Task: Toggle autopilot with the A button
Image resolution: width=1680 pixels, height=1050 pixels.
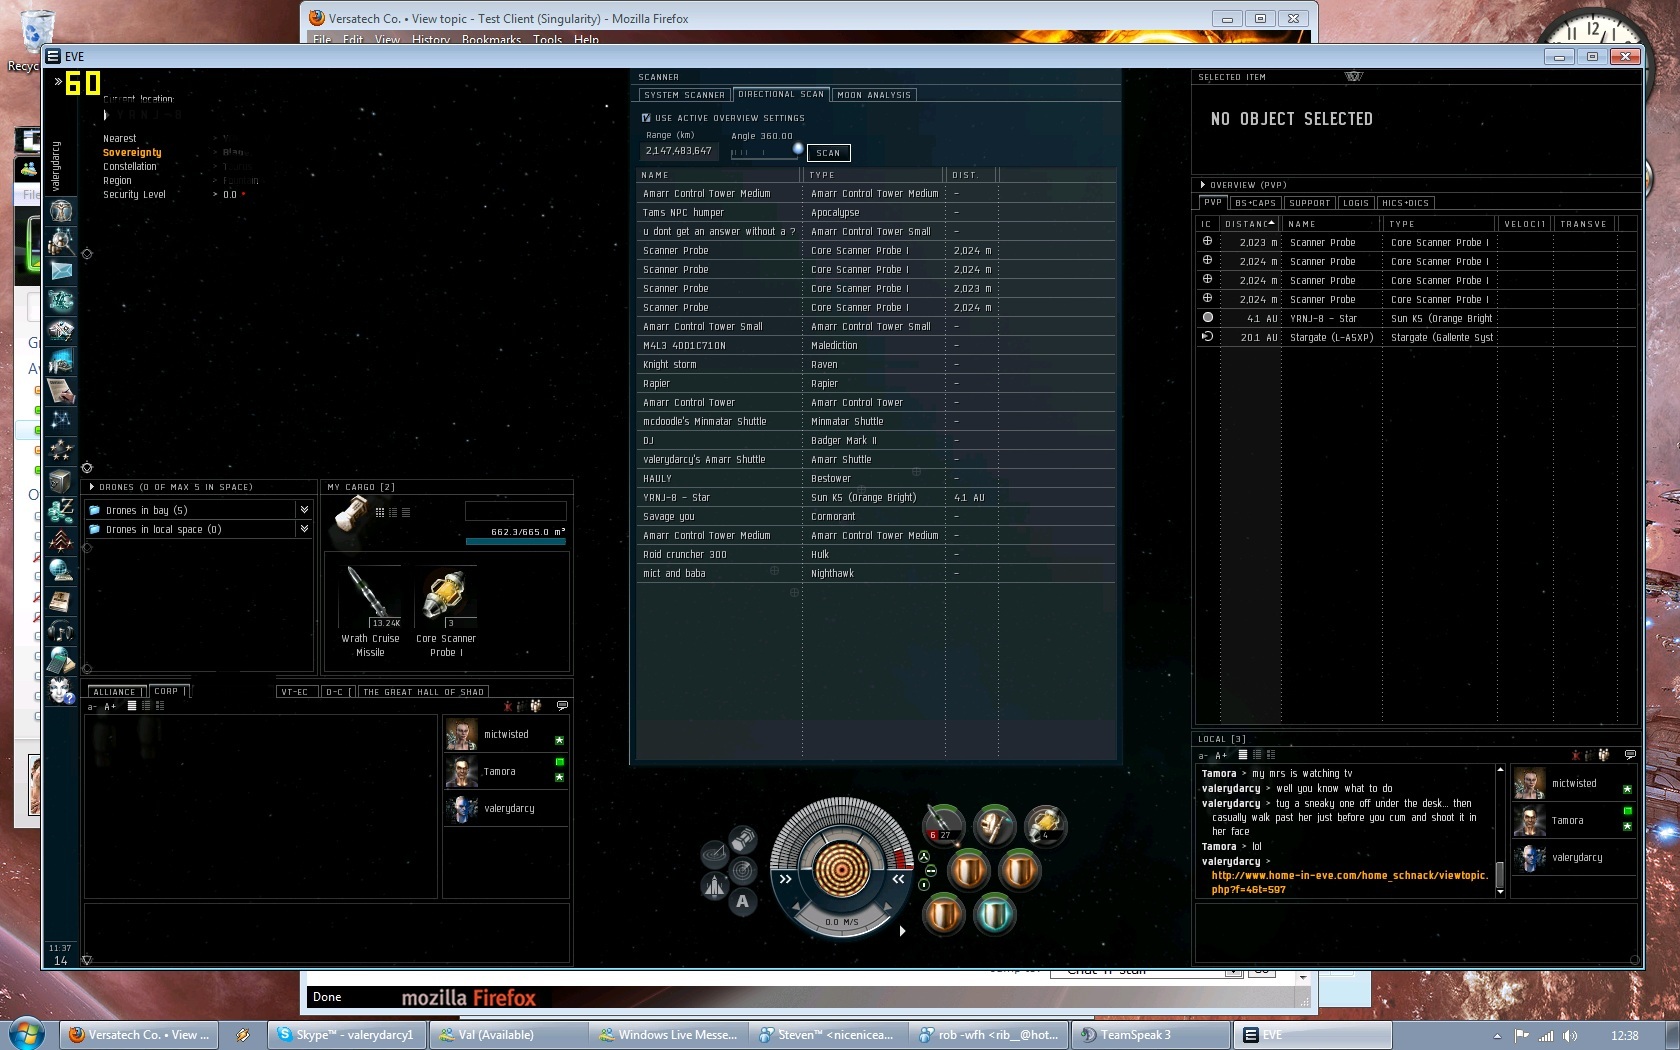Action: coord(743,901)
